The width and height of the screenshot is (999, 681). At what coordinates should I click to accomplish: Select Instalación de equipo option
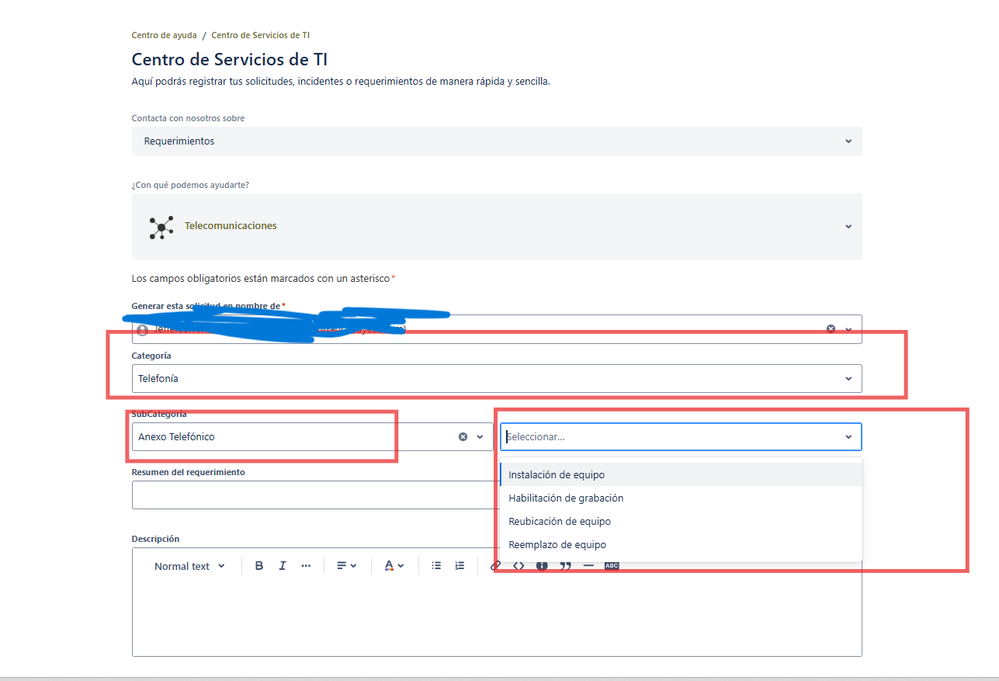tap(681, 475)
